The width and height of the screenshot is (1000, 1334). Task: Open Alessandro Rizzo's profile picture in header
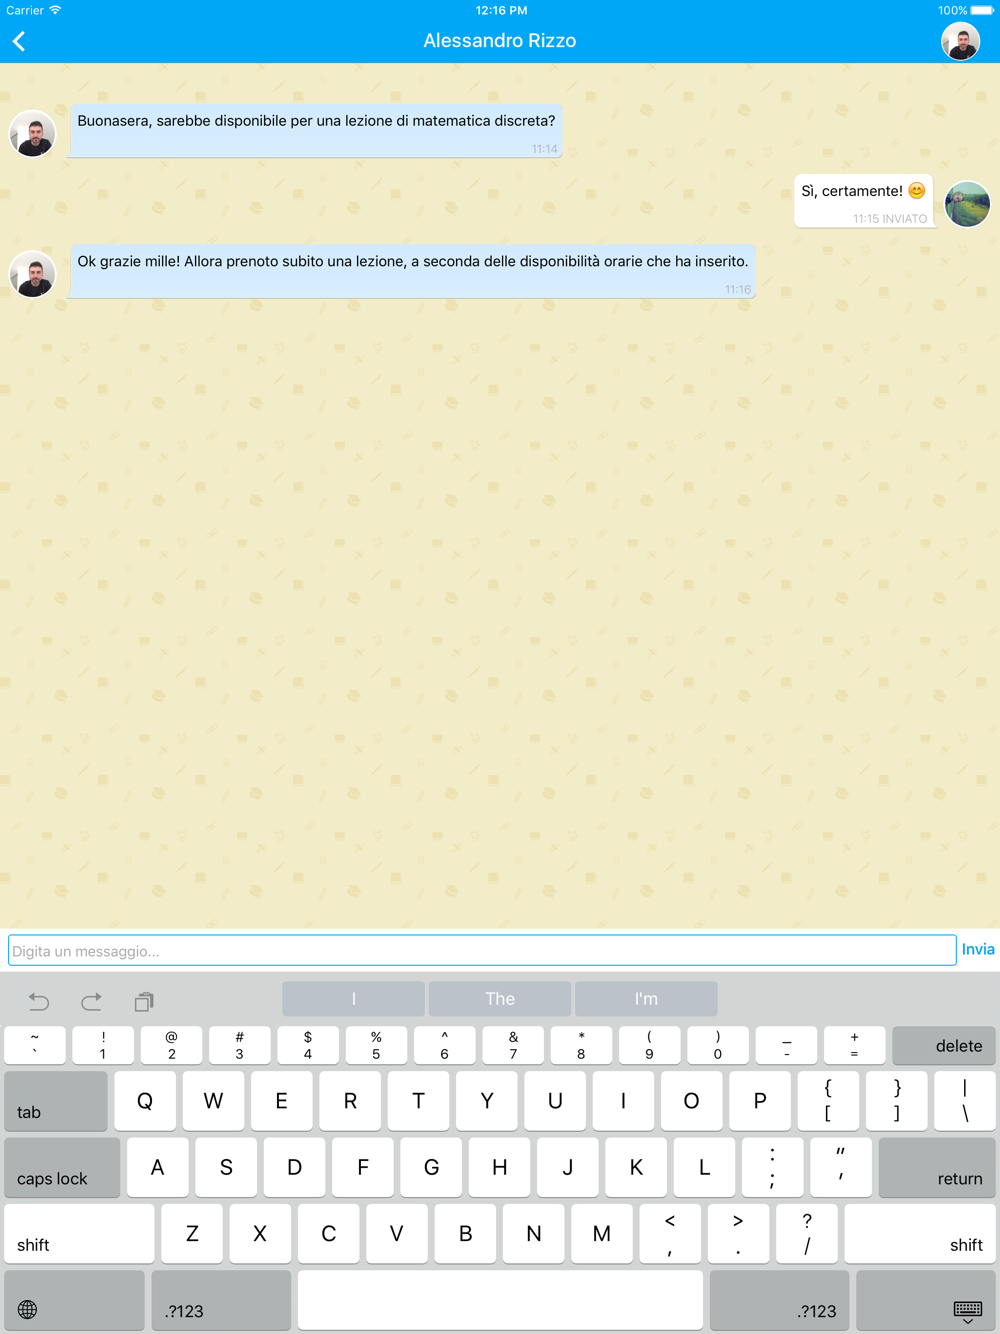click(961, 41)
